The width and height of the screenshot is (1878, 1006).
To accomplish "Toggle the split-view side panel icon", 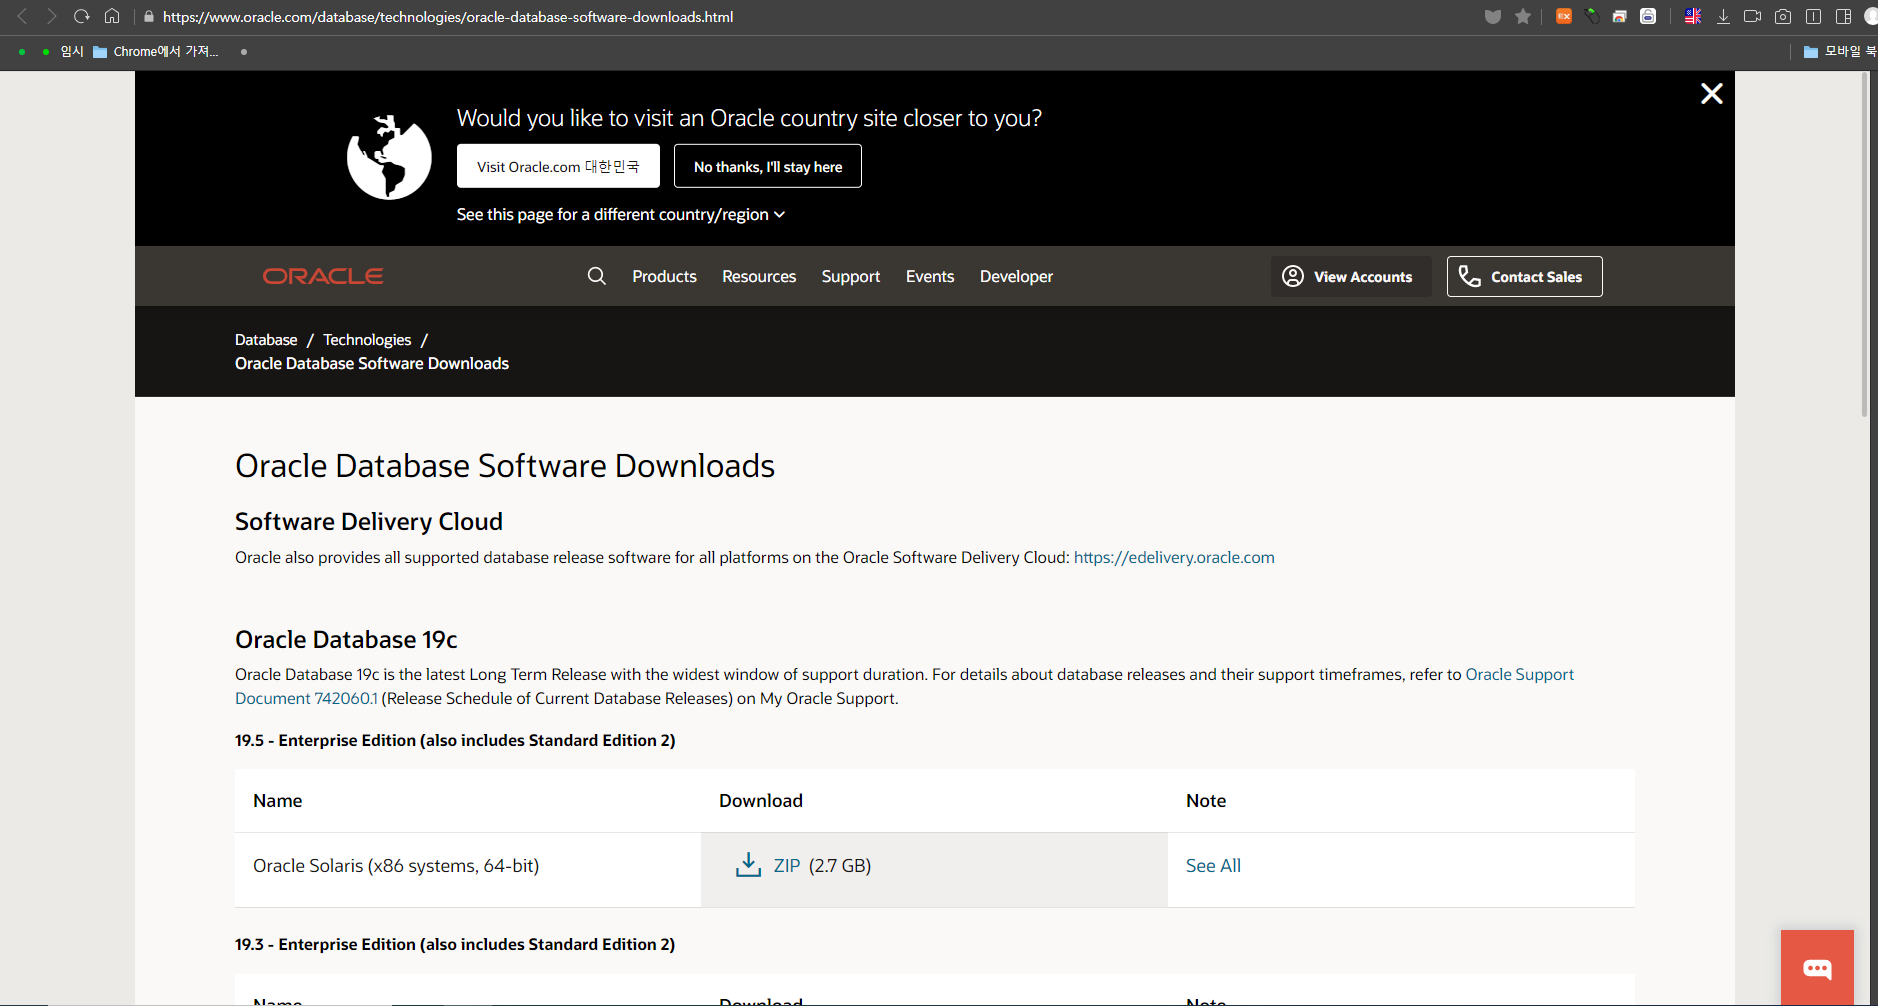I will [x=1843, y=16].
